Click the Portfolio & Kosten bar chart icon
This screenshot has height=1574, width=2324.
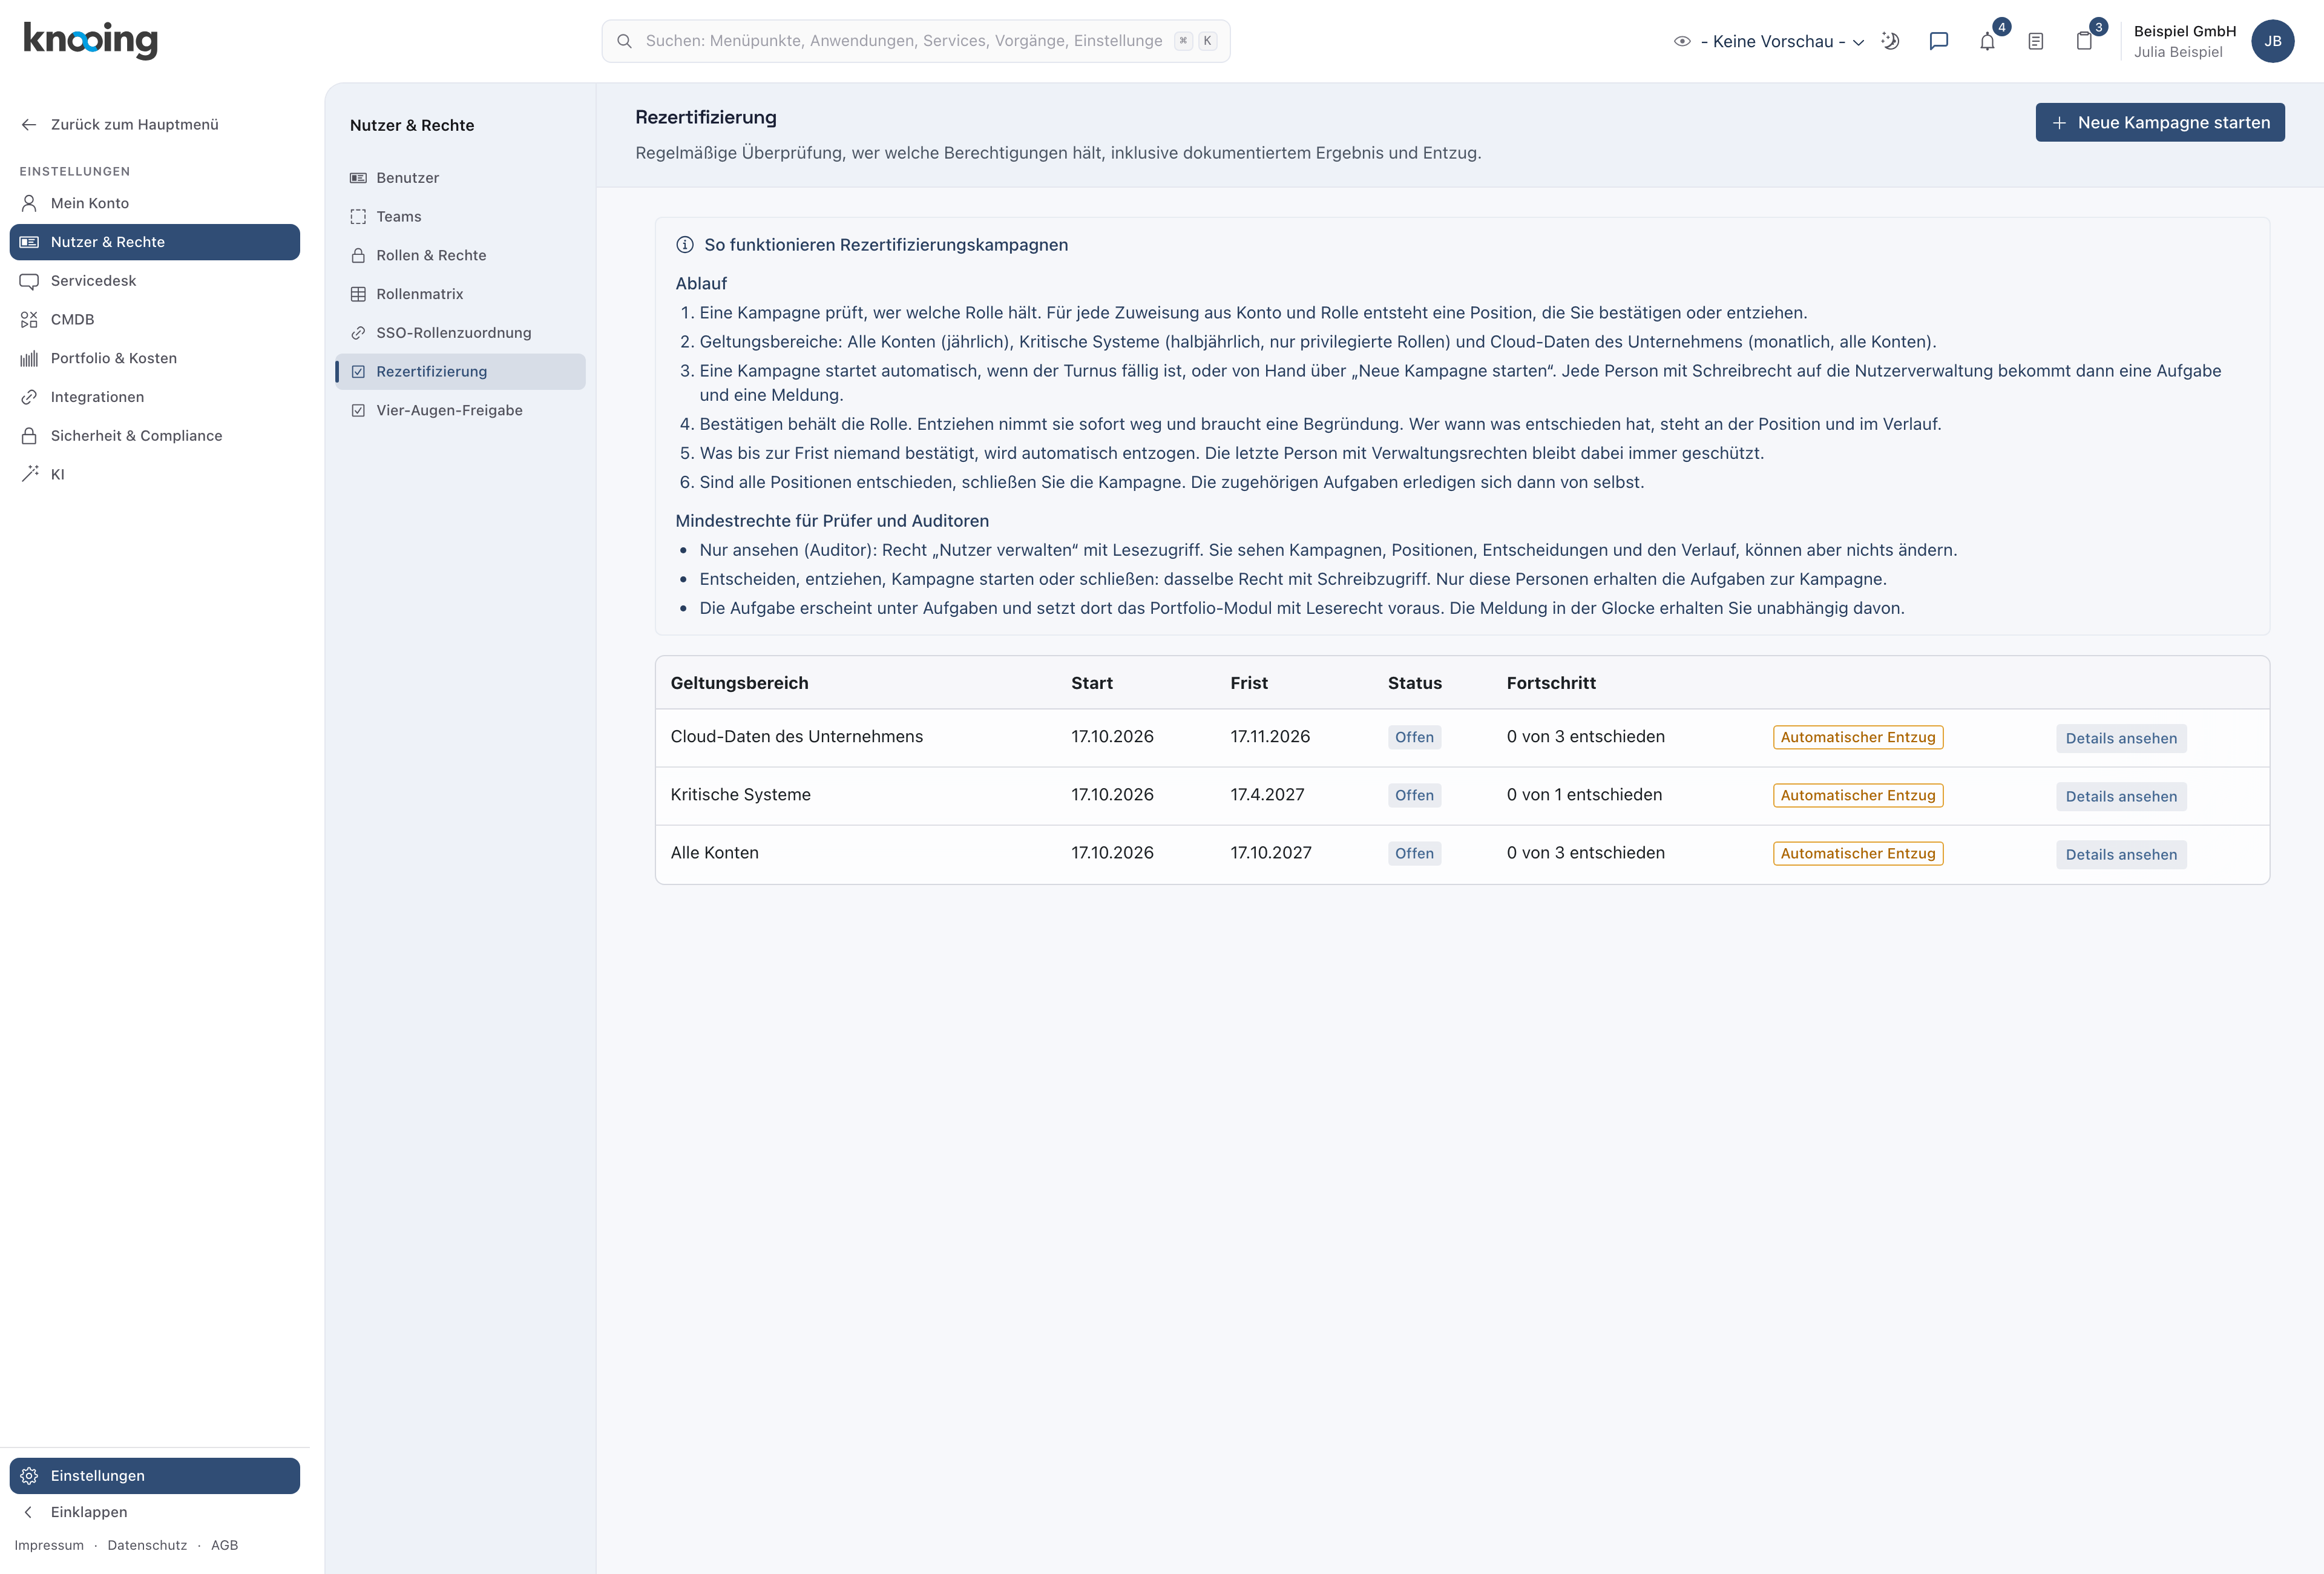[29, 358]
